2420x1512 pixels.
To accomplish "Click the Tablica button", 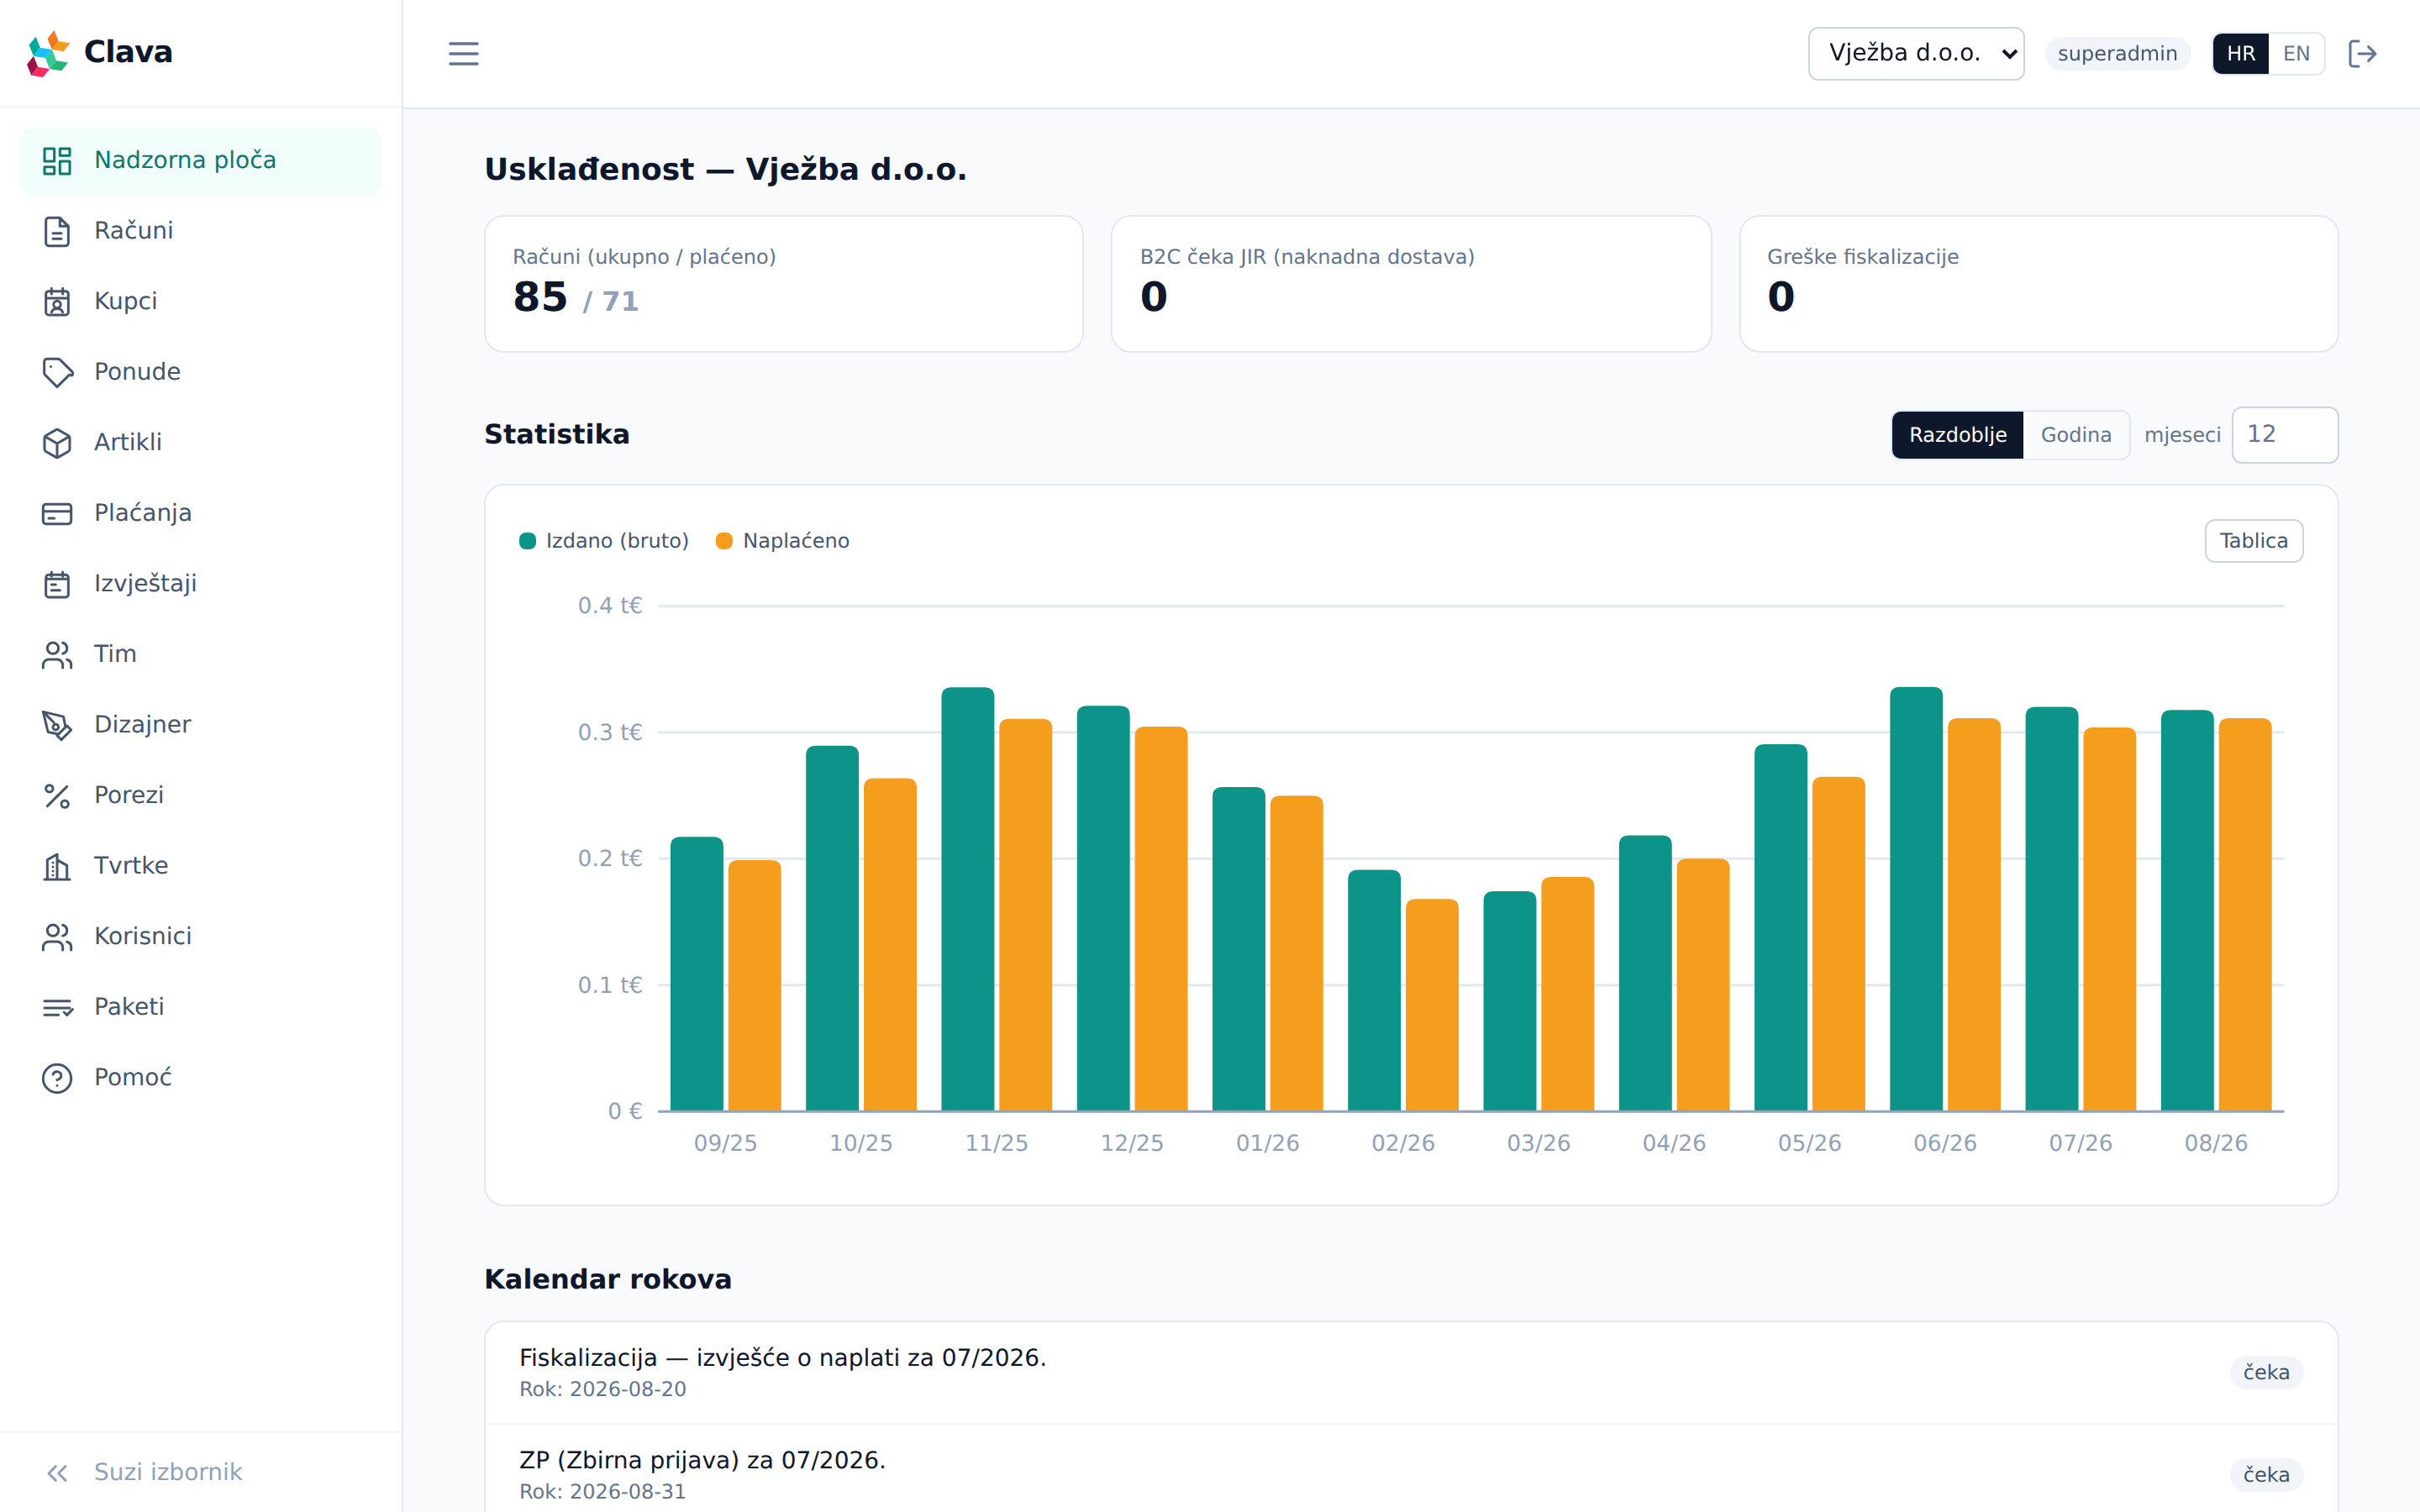I will (x=2253, y=541).
